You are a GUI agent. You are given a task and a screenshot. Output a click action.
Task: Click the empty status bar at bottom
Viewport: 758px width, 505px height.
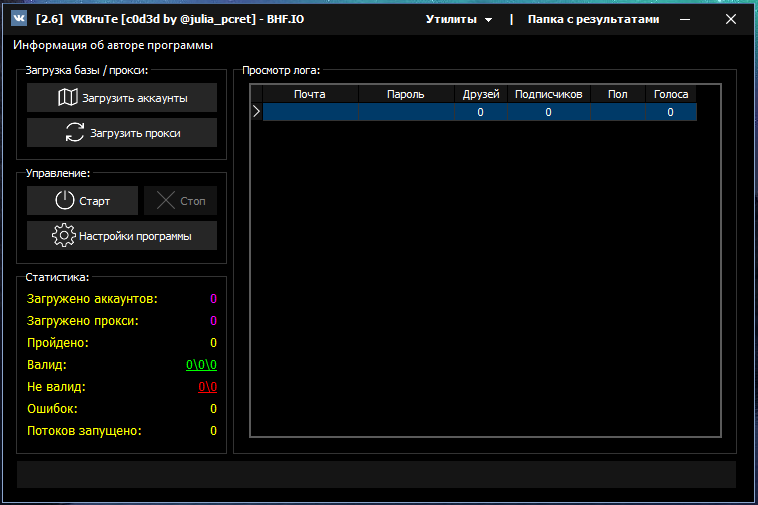[x=376, y=474]
